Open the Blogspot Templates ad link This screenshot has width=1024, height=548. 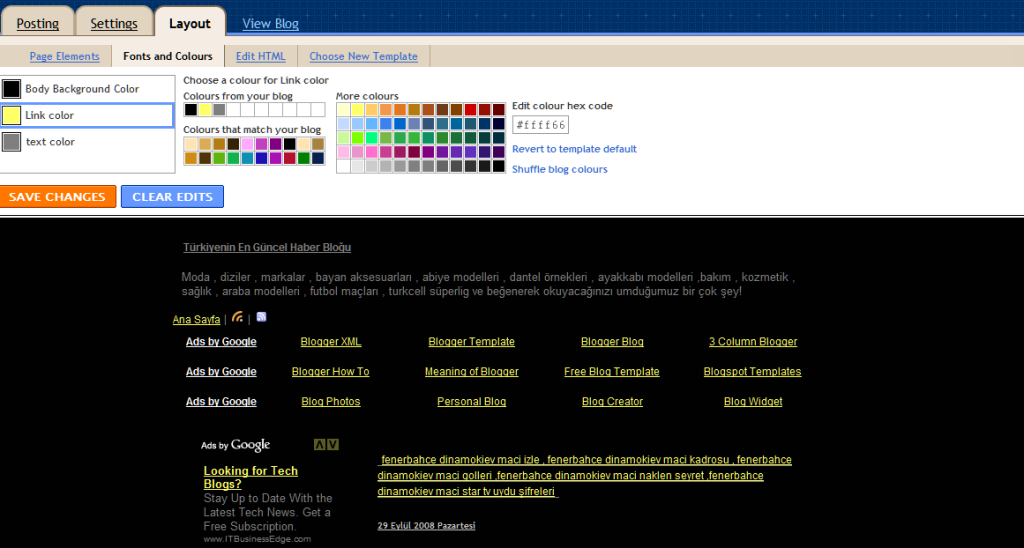tap(752, 372)
